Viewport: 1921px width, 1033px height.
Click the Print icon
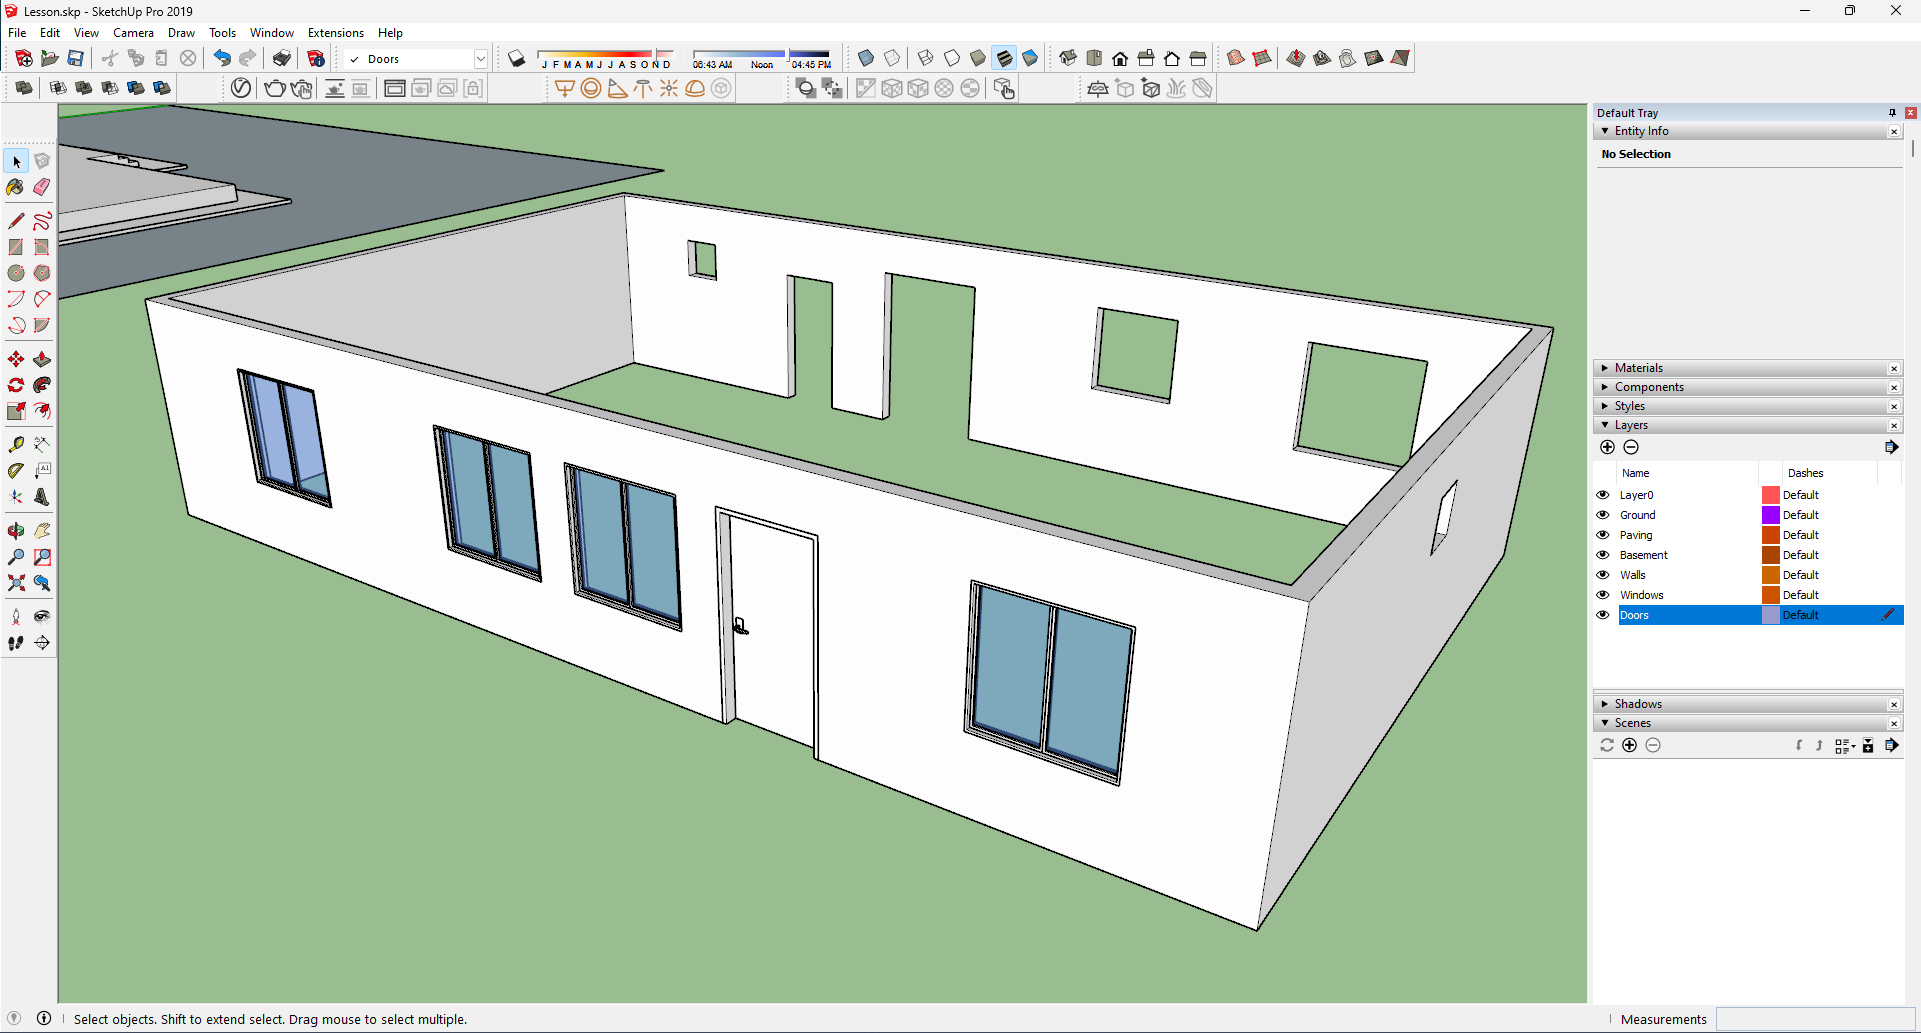click(282, 58)
